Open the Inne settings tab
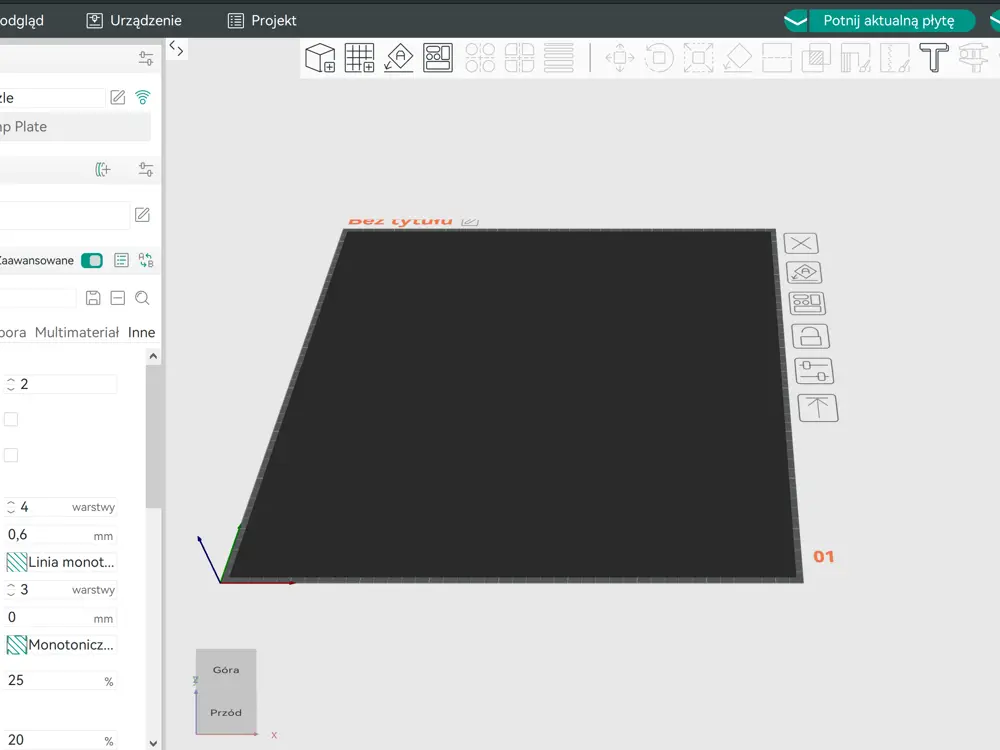Image resolution: width=1000 pixels, height=750 pixels. pyautogui.click(x=142, y=332)
